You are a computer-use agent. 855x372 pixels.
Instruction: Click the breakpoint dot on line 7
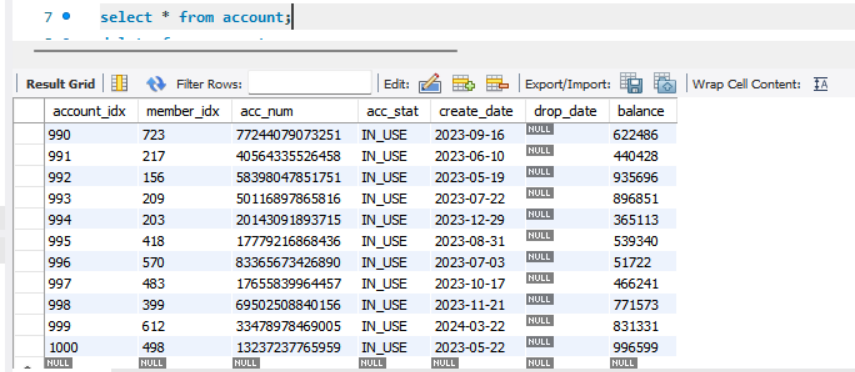pos(66,16)
